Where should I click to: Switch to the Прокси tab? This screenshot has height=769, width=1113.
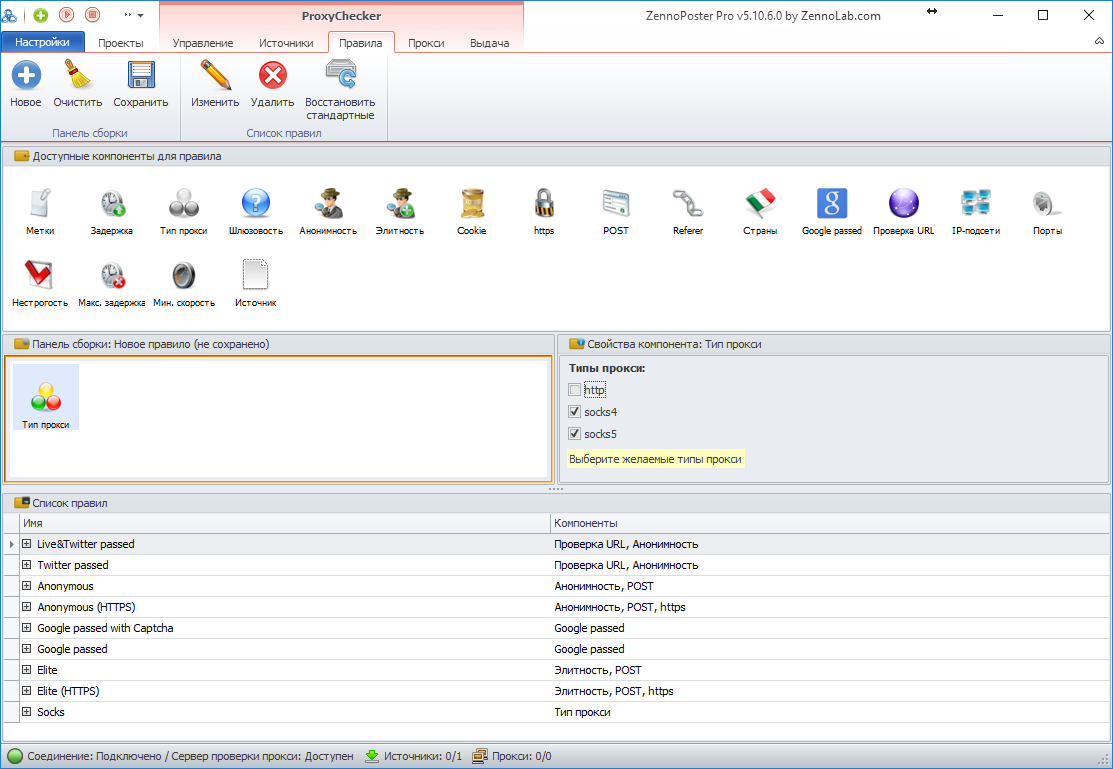tap(426, 43)
